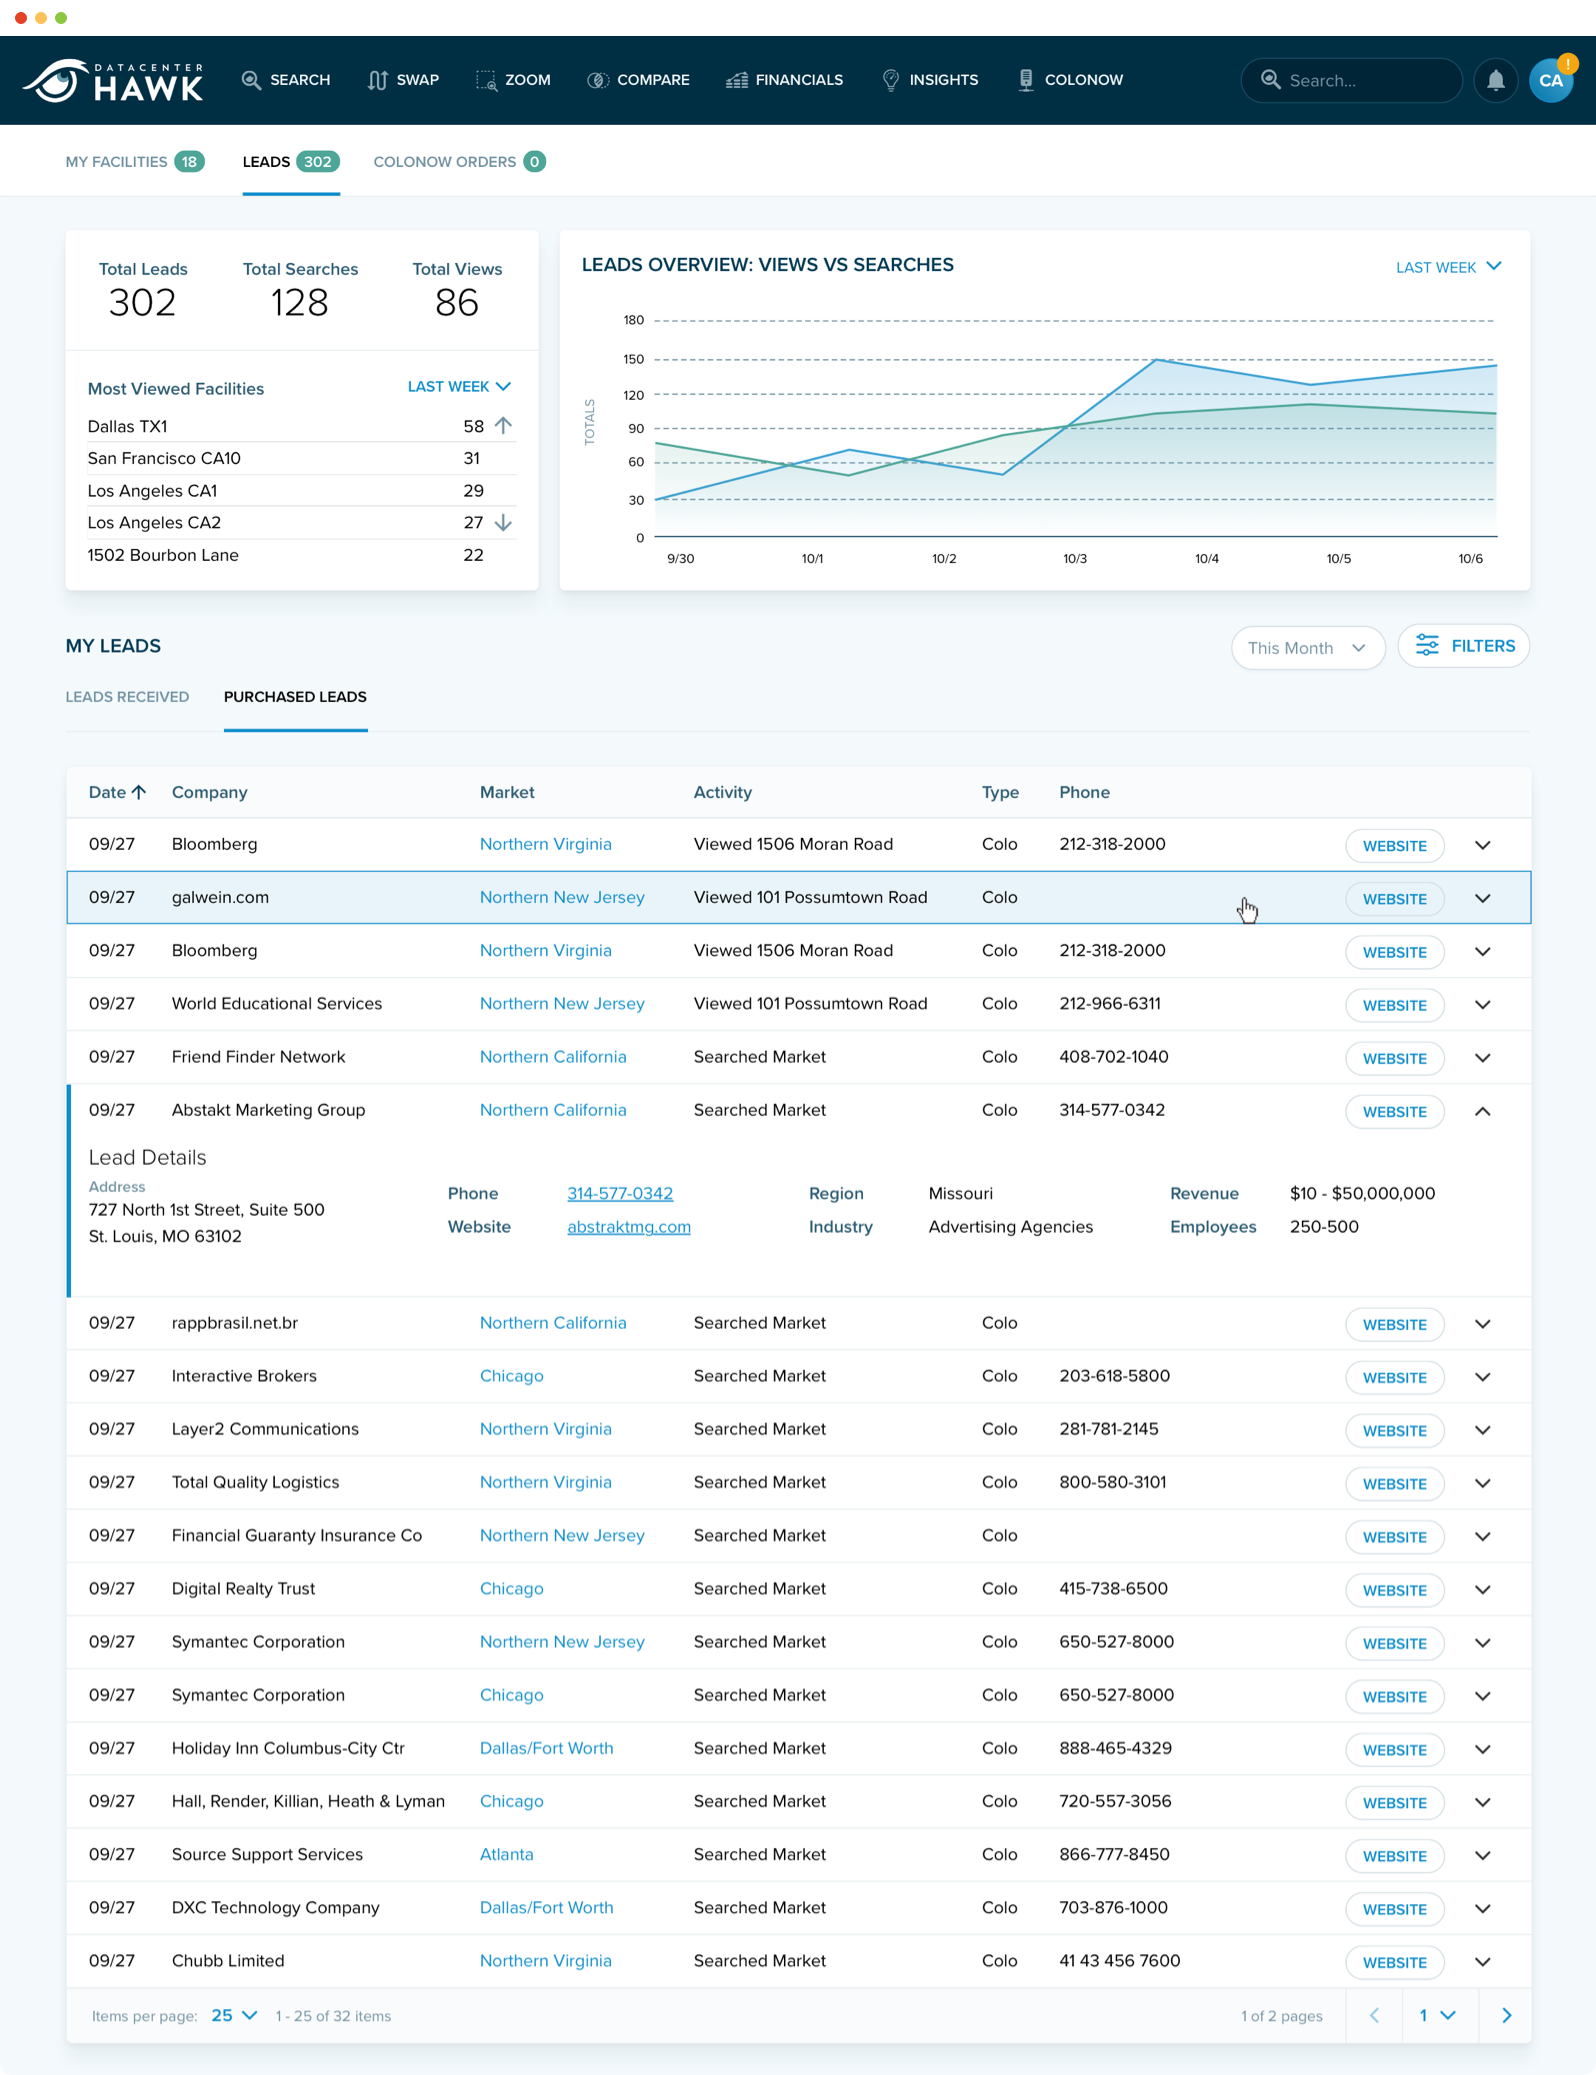Sort by Date column arrow
The image size is (1596, 2075).
pos(139,792)
